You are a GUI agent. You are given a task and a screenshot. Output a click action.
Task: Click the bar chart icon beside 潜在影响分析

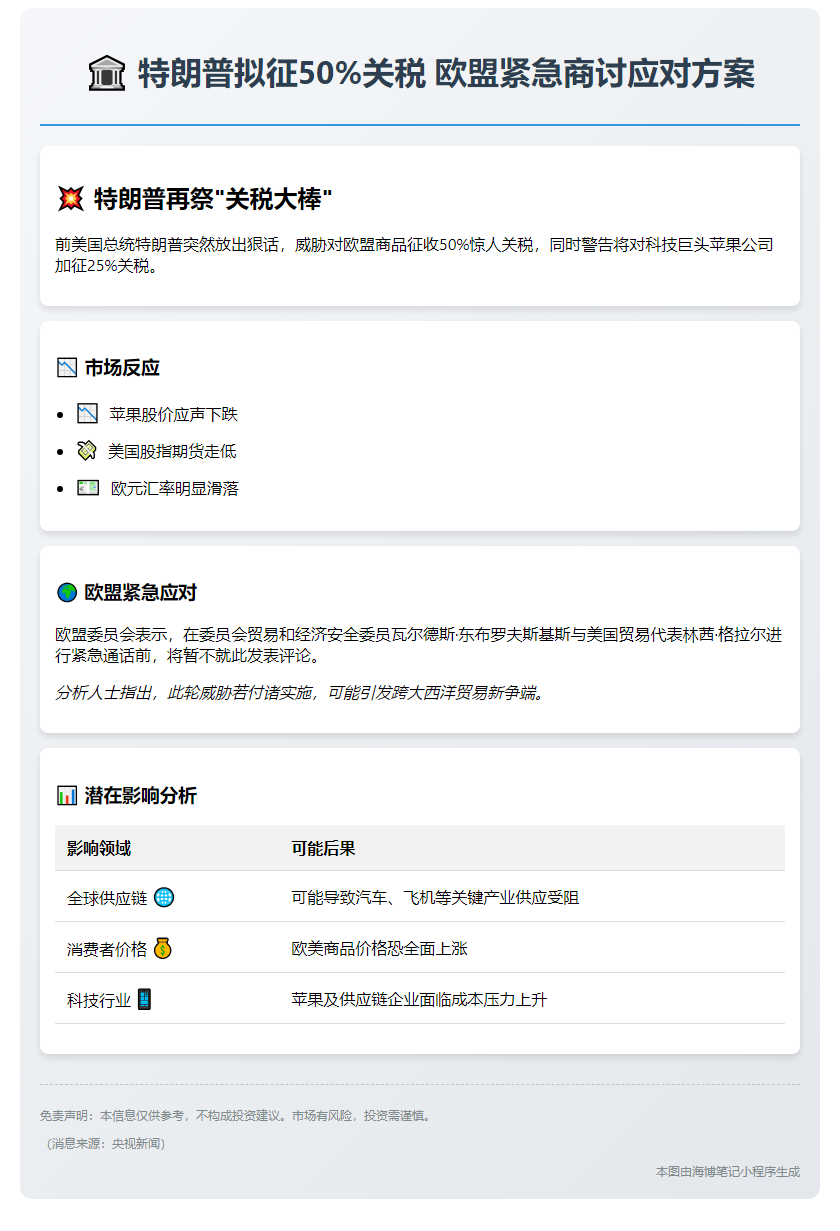[x=67, y=796]
